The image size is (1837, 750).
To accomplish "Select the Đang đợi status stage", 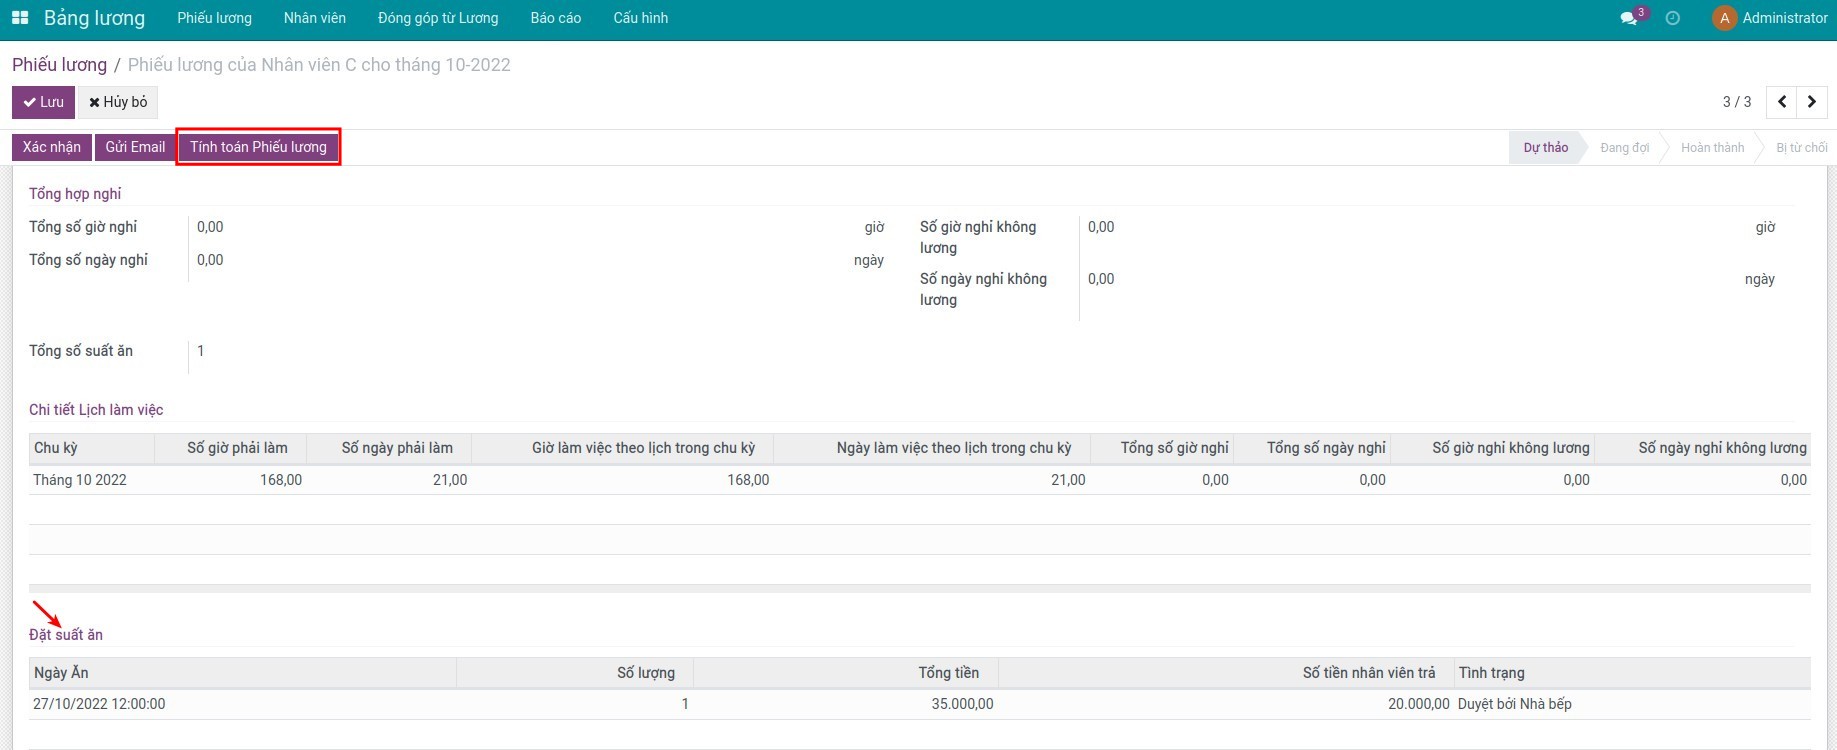I will 1624,147.
